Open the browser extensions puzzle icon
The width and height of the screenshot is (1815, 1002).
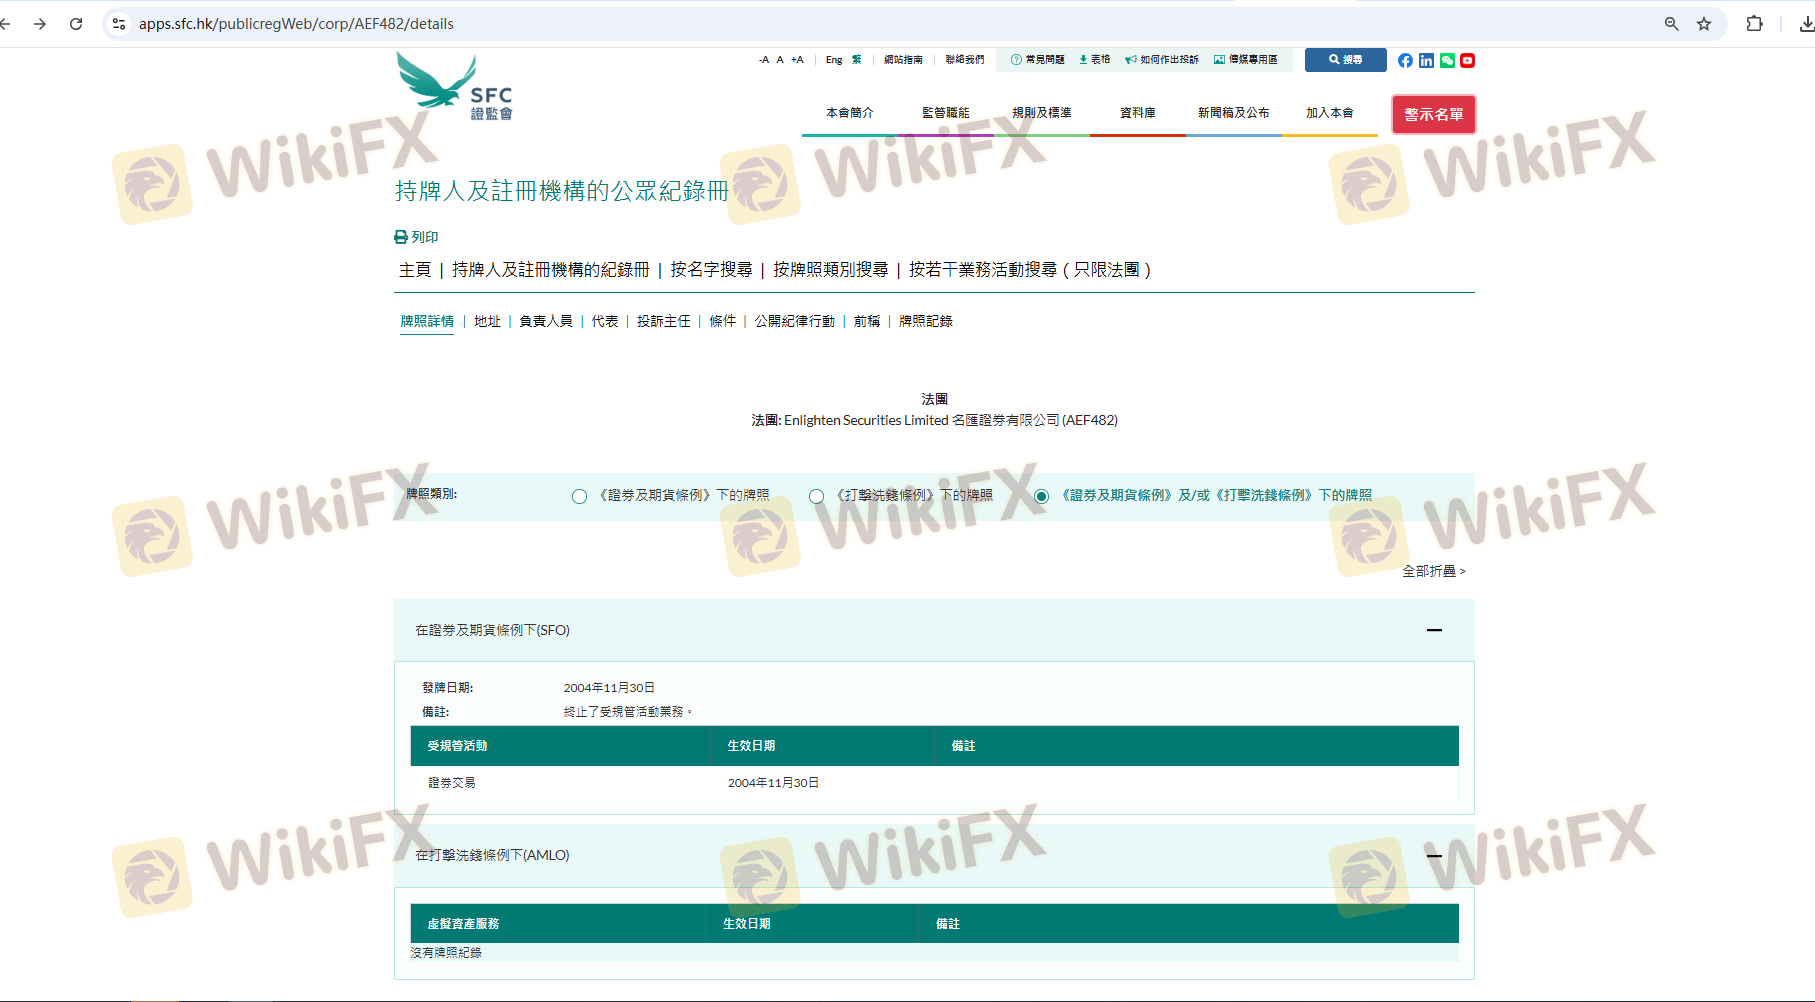coord(1754,24)
